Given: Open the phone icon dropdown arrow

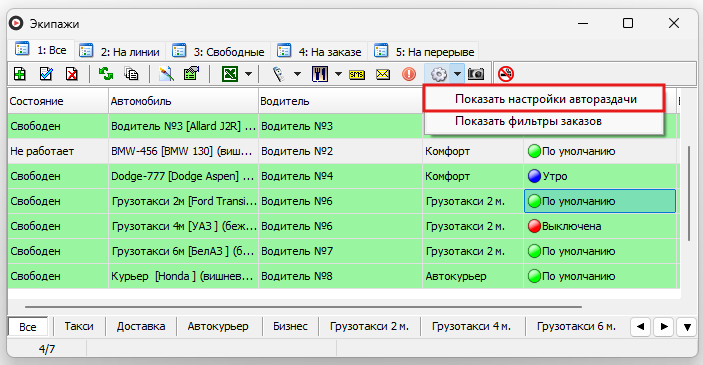Looking at the screenshot, I should (x=297, y=74).
